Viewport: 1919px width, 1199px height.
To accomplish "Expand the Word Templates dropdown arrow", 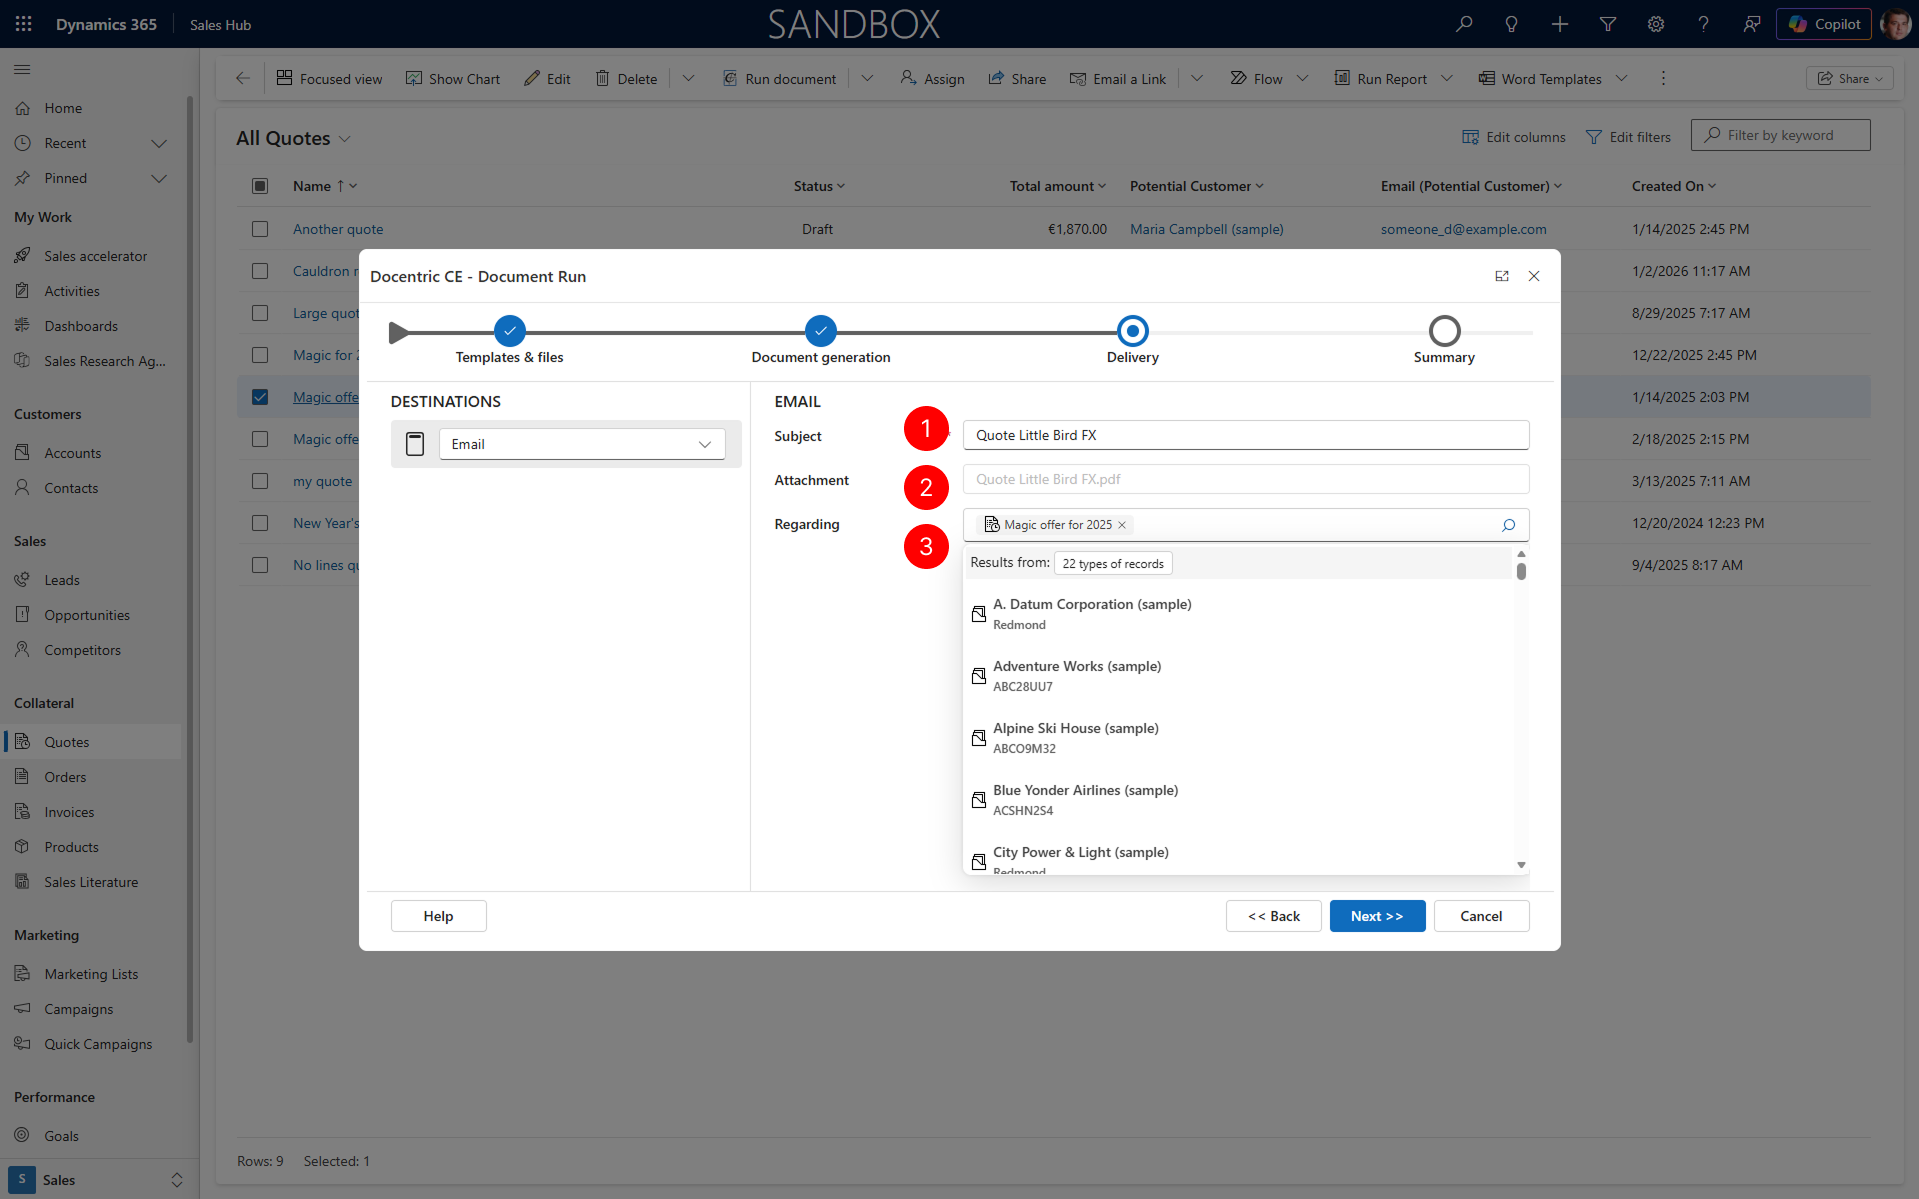I will point(1621,78).
